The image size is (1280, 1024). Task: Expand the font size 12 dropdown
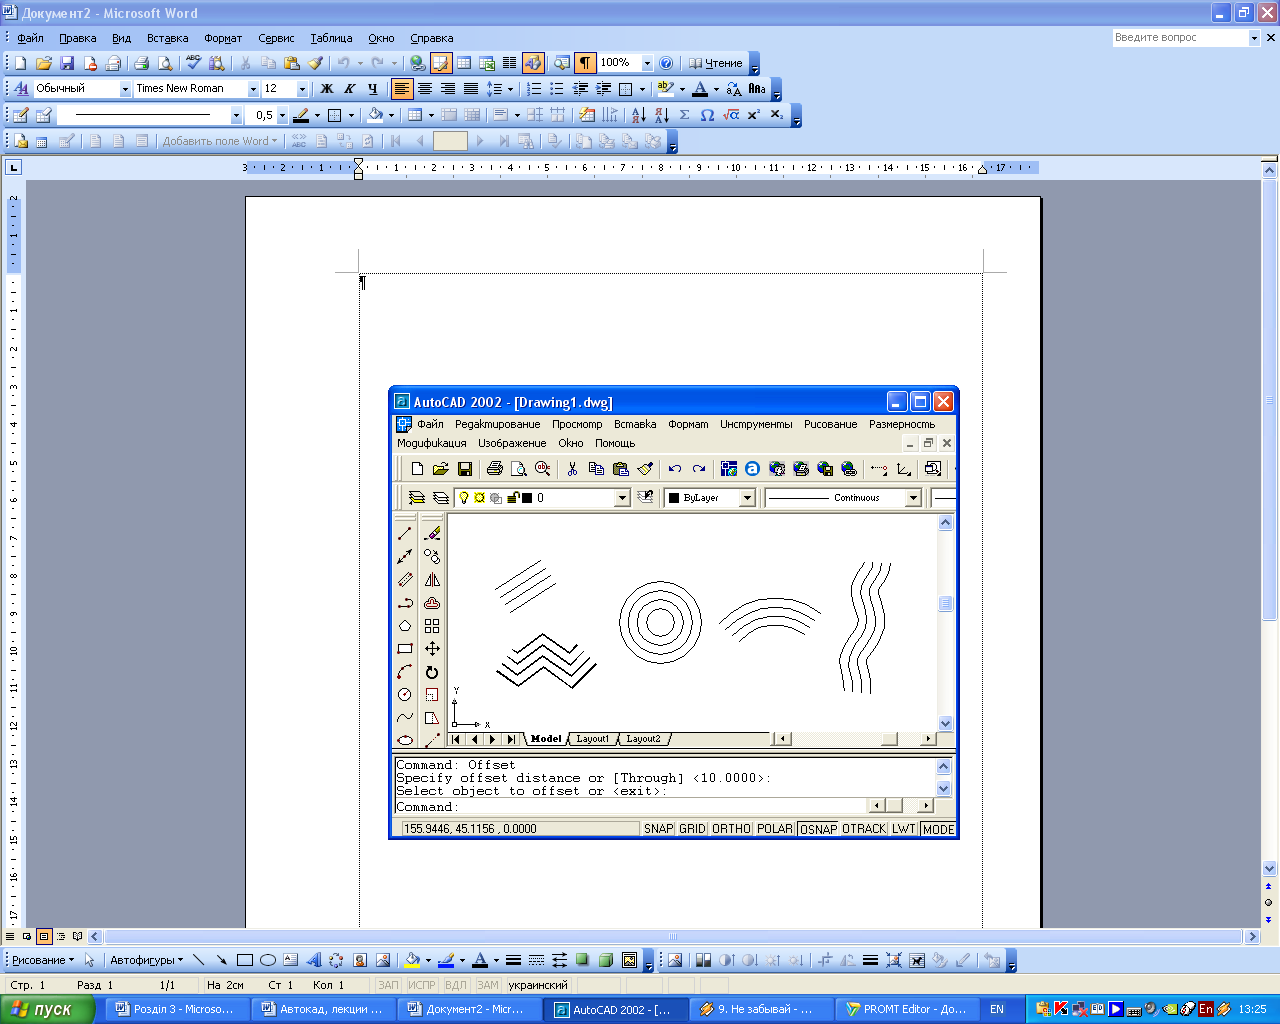tap(302, 89)
